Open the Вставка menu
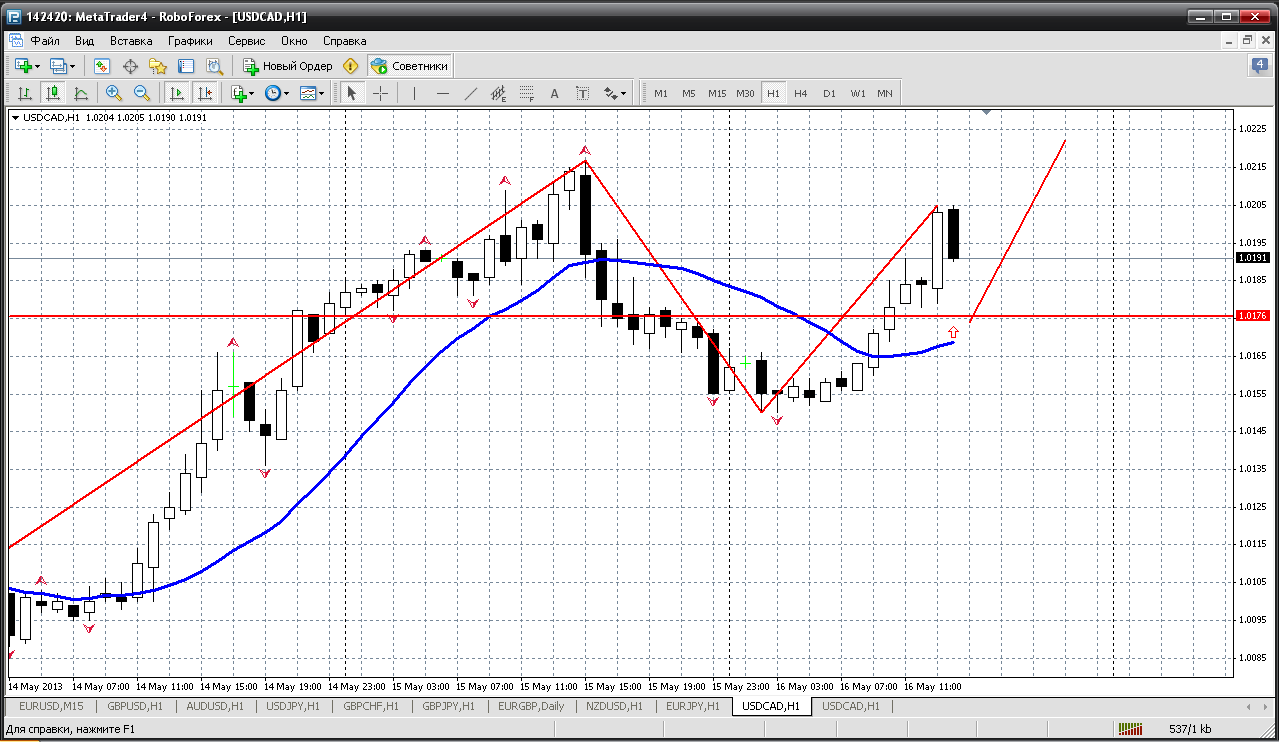 pos(131,41)
